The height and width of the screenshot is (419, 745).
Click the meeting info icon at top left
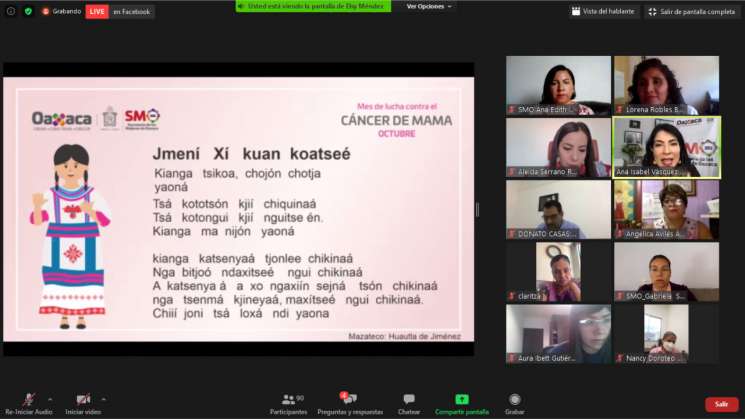pyautogui.click(x=9, y=11)
